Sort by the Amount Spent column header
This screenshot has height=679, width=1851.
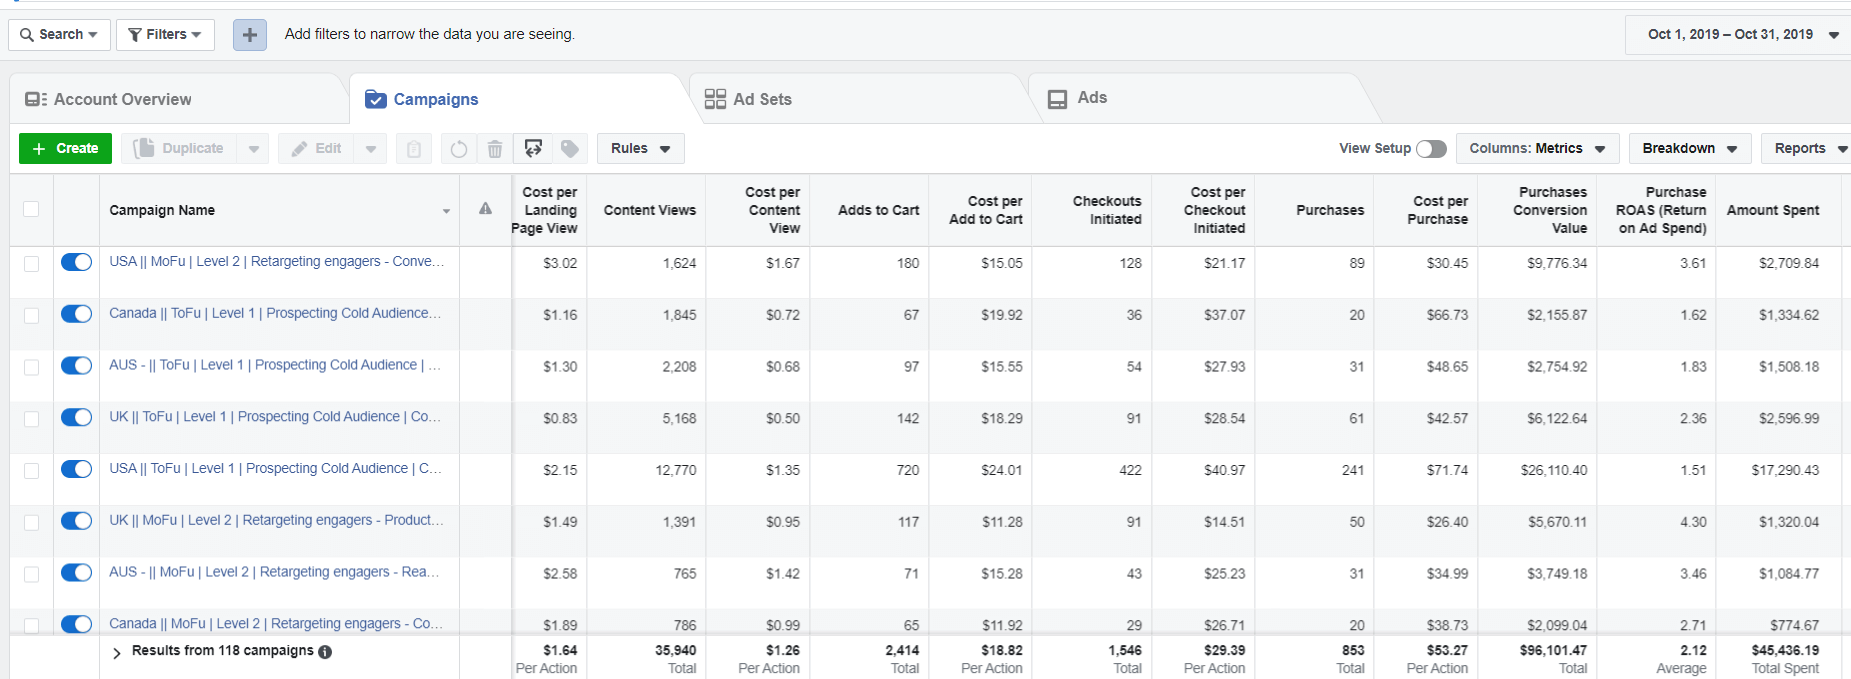[x=1772, y=210]
